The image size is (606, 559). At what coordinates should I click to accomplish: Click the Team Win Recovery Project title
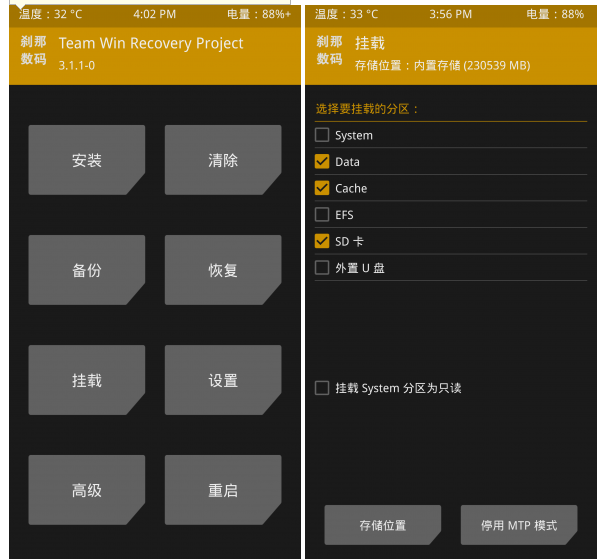point(151,43)
